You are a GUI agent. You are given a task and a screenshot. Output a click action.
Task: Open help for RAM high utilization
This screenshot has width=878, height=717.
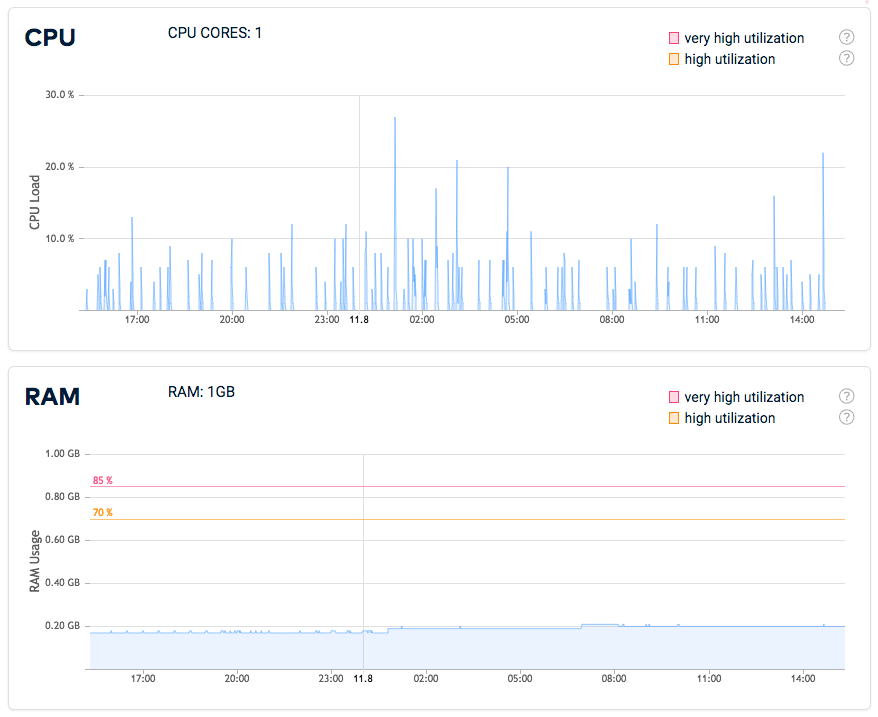tap(846, 417)
